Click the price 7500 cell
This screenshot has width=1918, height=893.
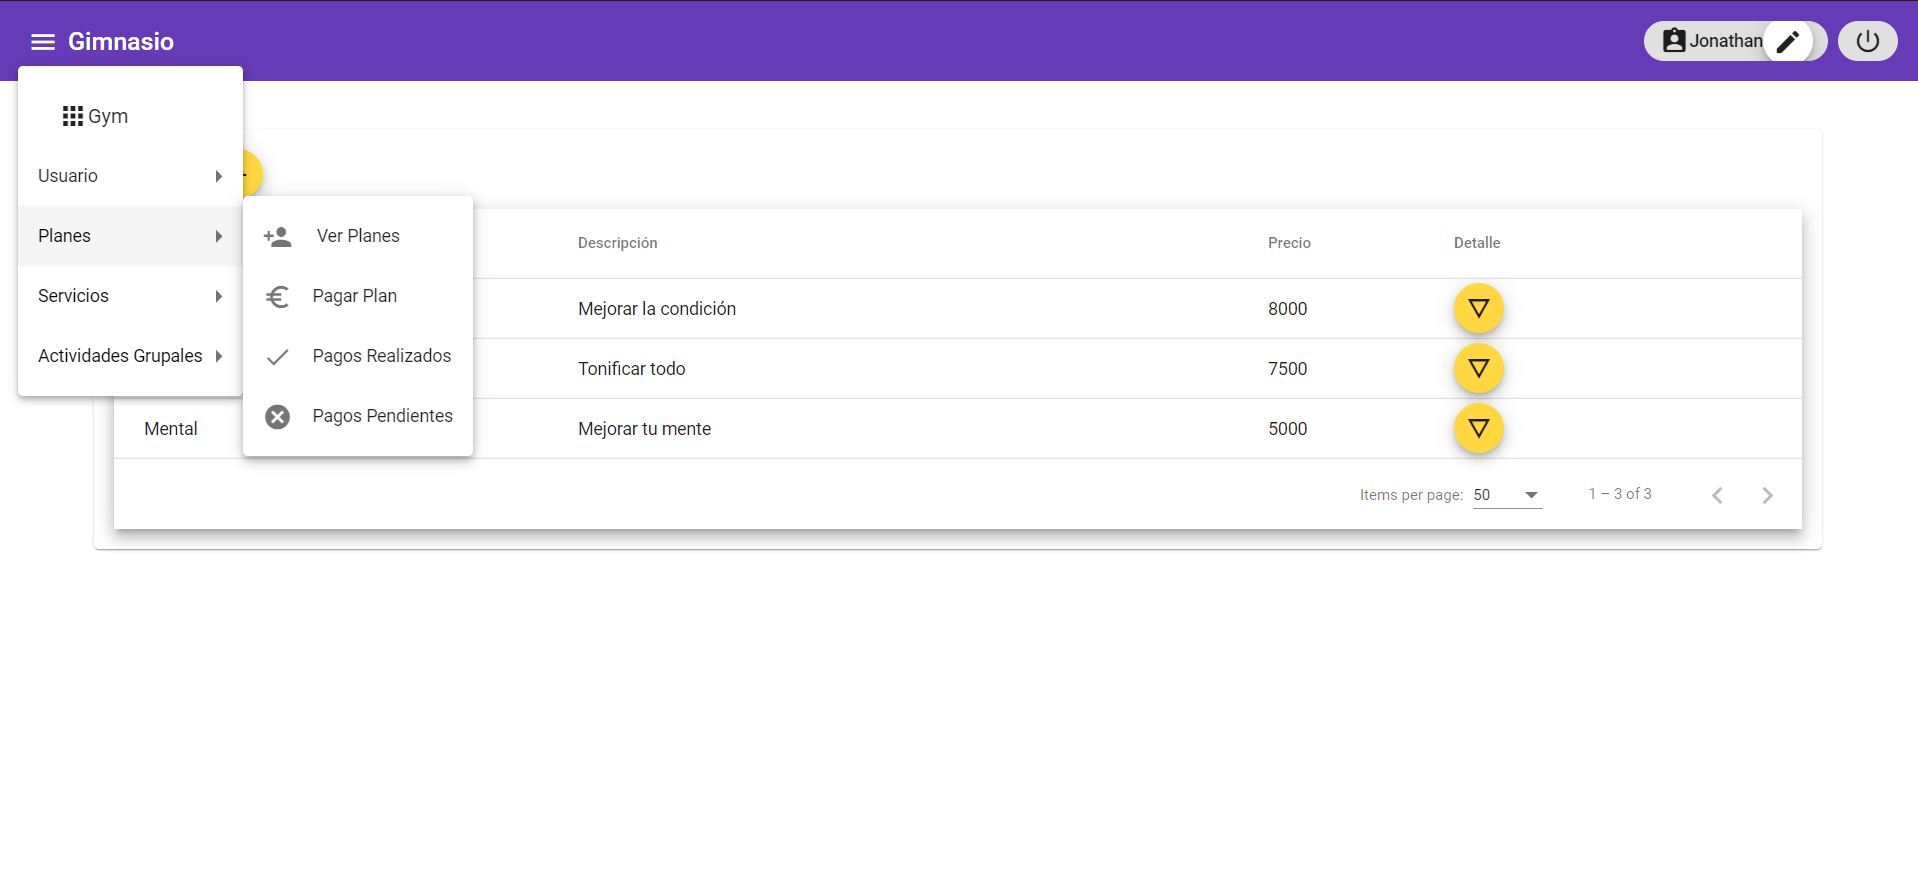coord(1288,369)
